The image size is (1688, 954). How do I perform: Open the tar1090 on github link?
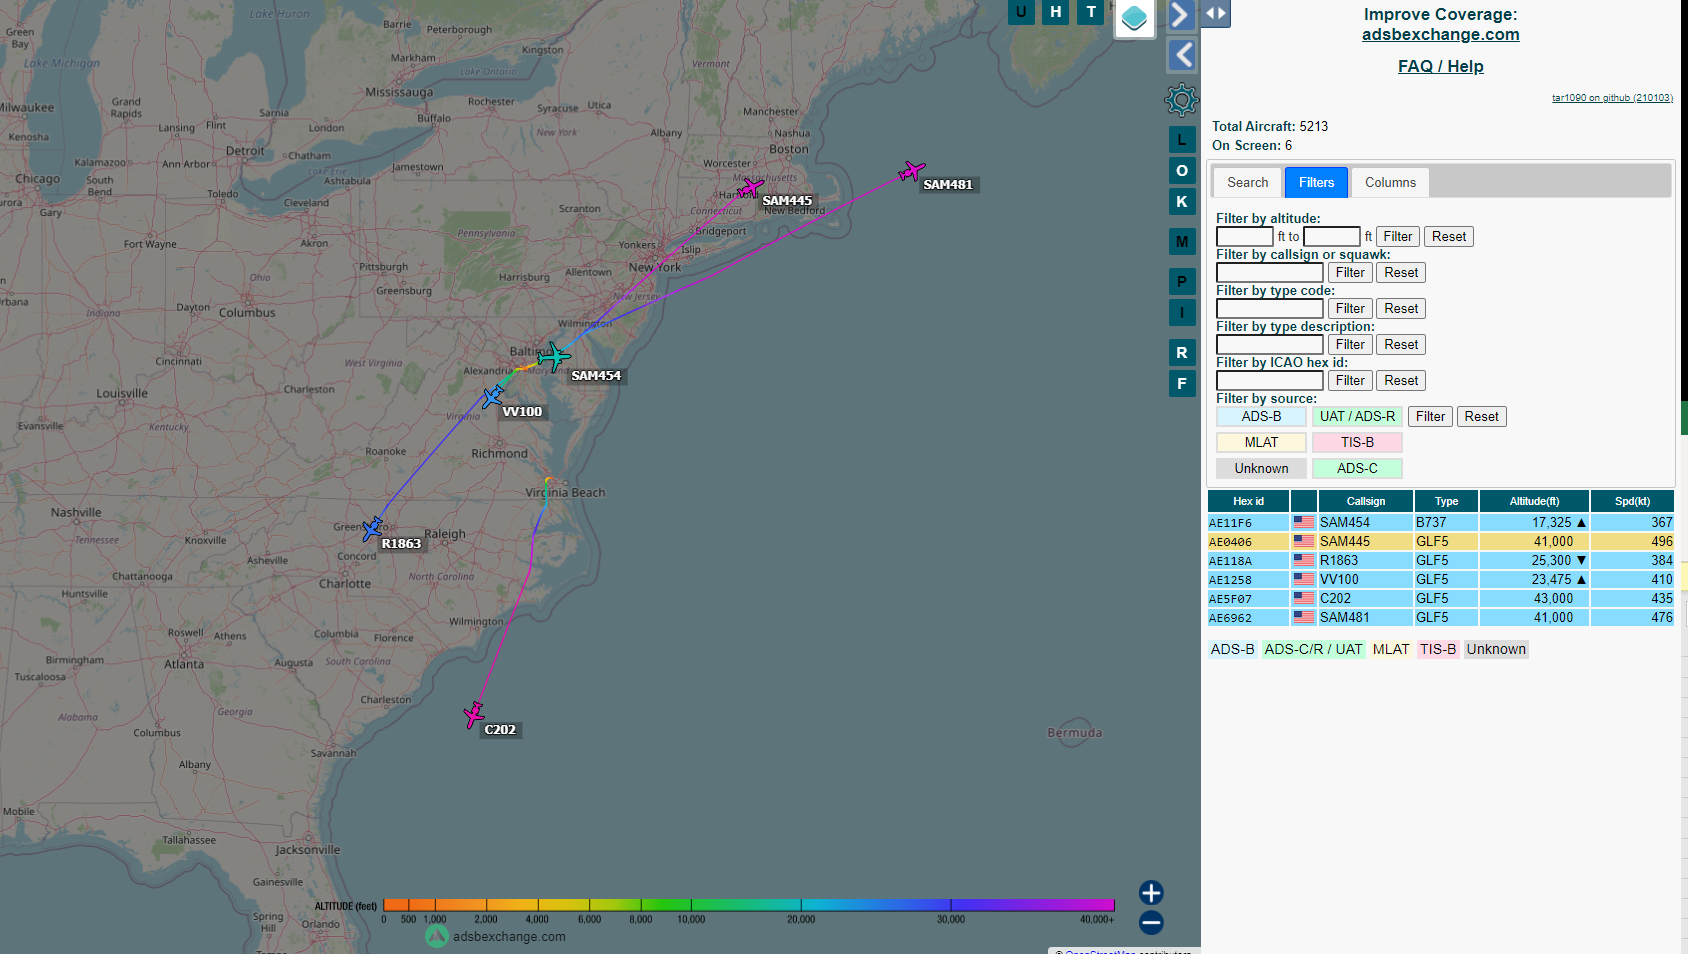pos(1612,98)
